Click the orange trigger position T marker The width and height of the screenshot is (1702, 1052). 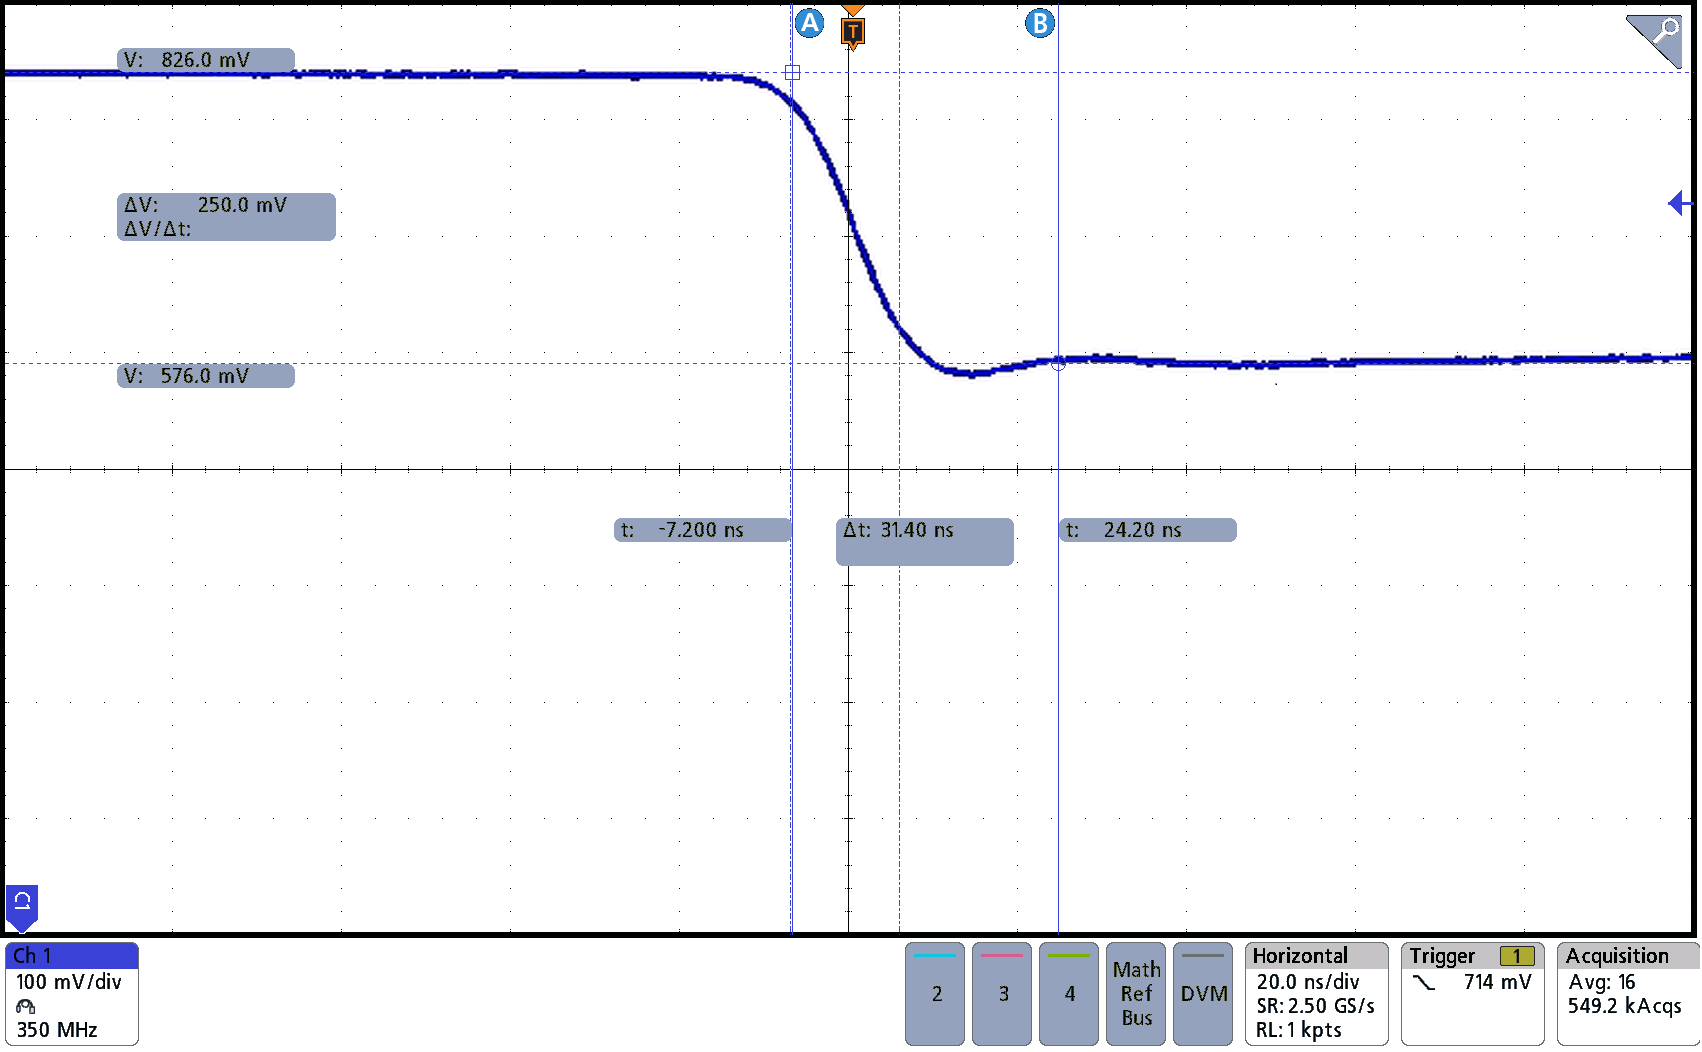pos(852,31)
